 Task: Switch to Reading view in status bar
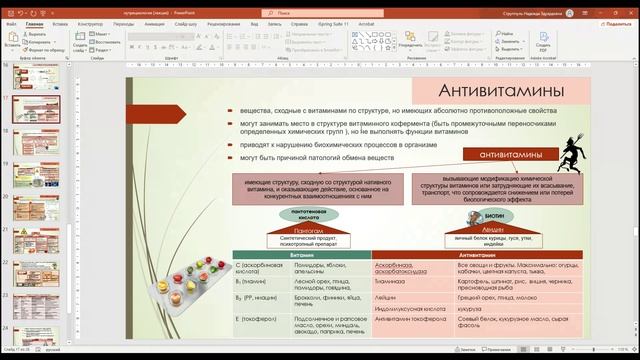tap(549, 349)
